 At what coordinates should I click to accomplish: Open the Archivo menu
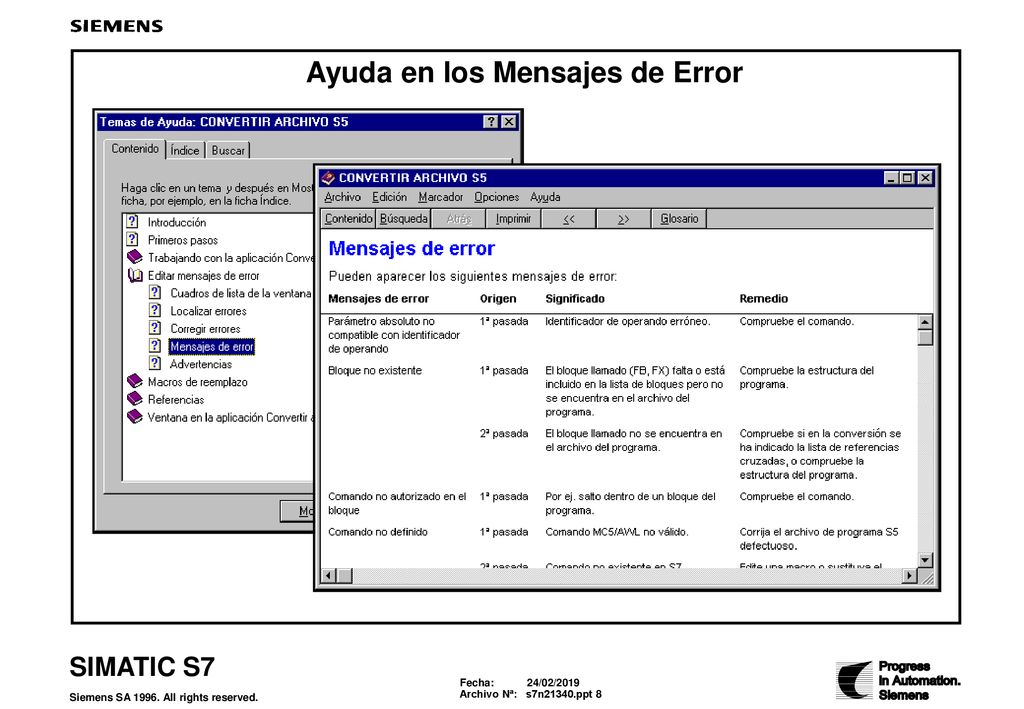pyautogui.click(x=342, y=197)
